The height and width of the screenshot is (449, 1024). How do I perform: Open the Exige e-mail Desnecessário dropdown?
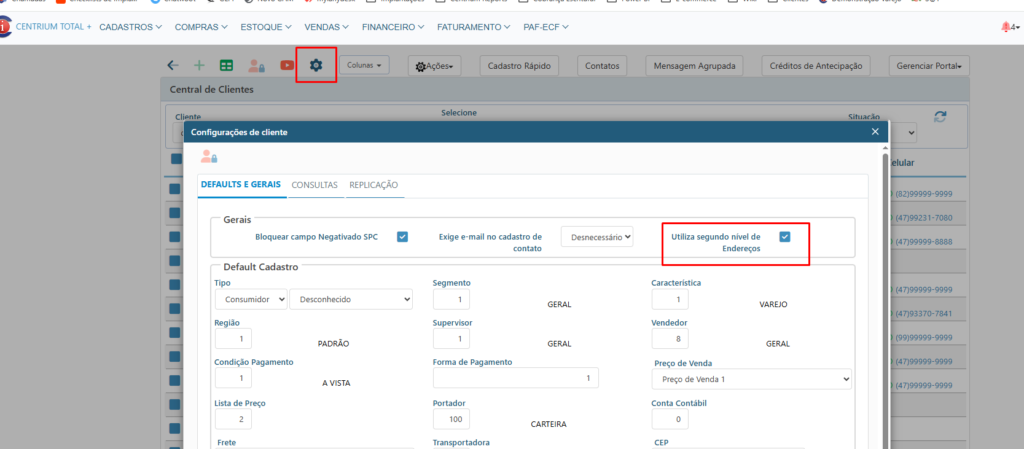click(x=597, y=237)
